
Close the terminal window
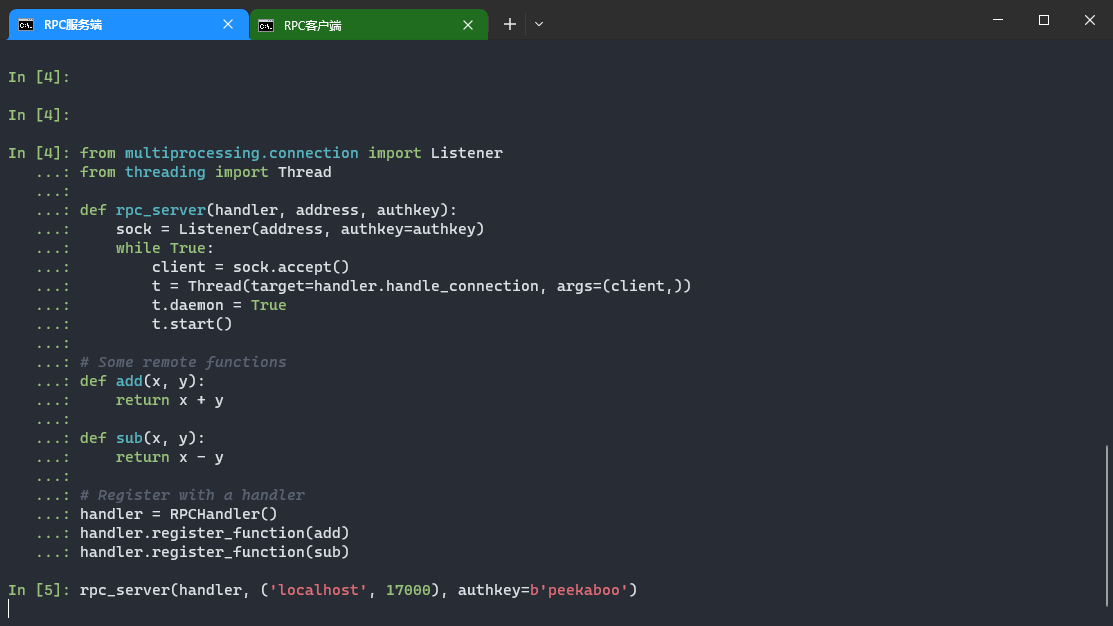1089,20
